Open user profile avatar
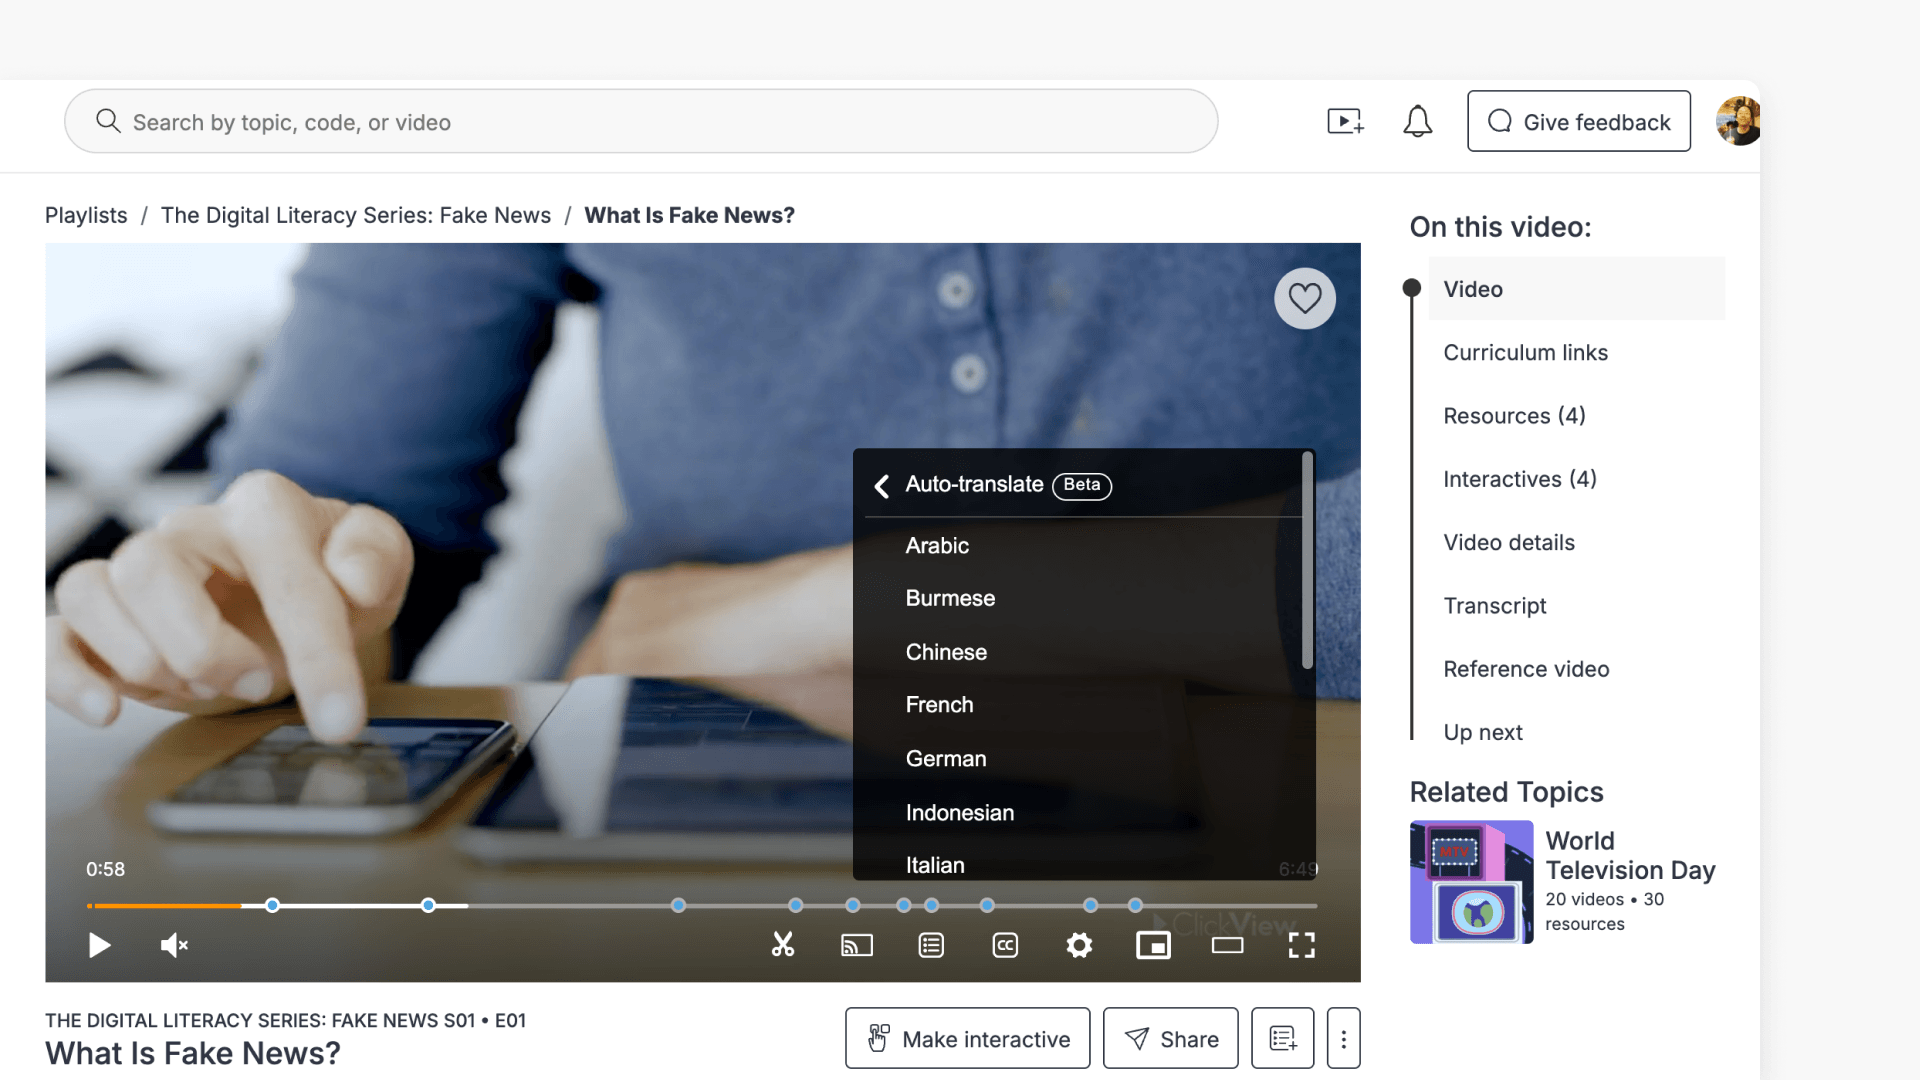 [x=1738, y=121]
